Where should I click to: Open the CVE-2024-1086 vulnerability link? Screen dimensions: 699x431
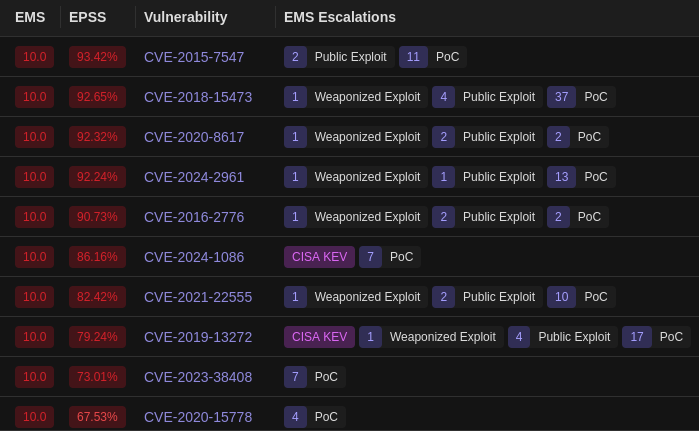click(194, 257)
